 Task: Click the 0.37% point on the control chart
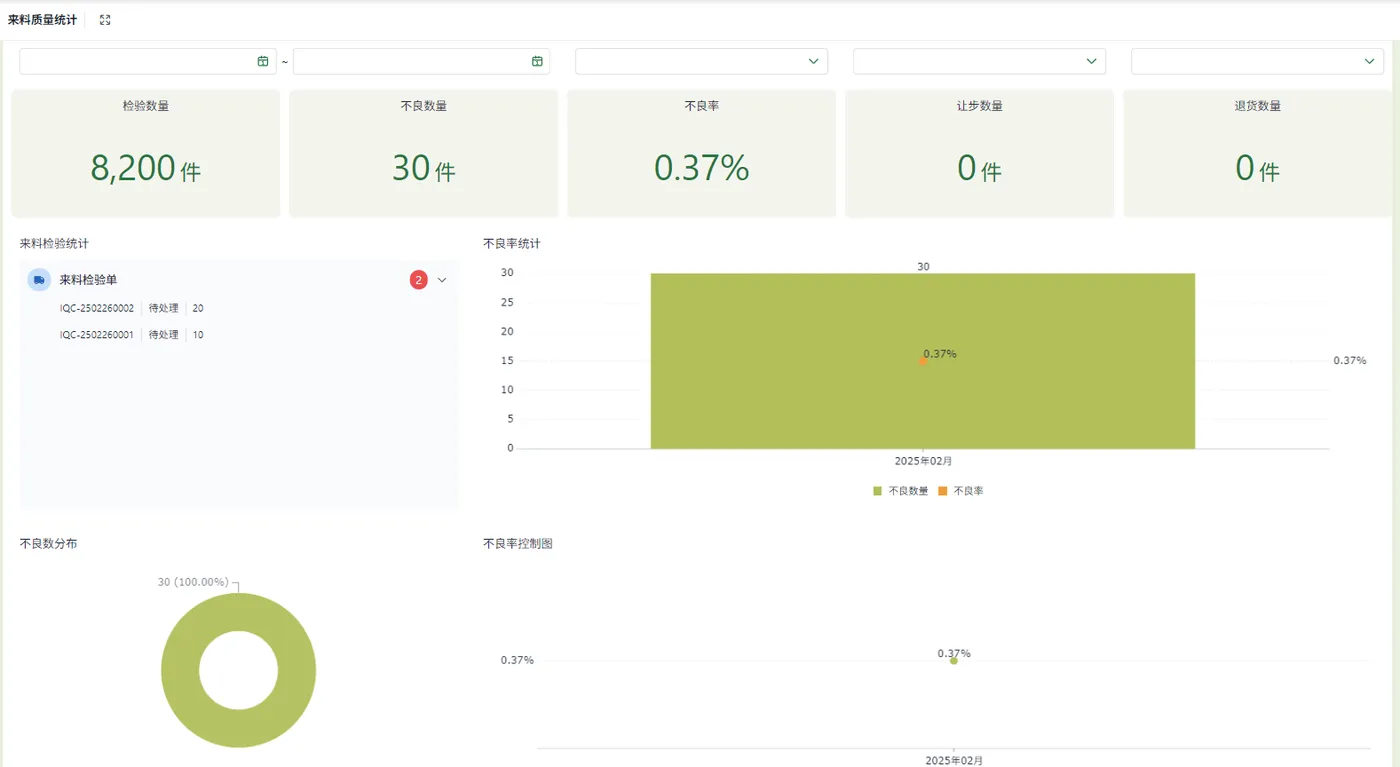tap(953, 660)
